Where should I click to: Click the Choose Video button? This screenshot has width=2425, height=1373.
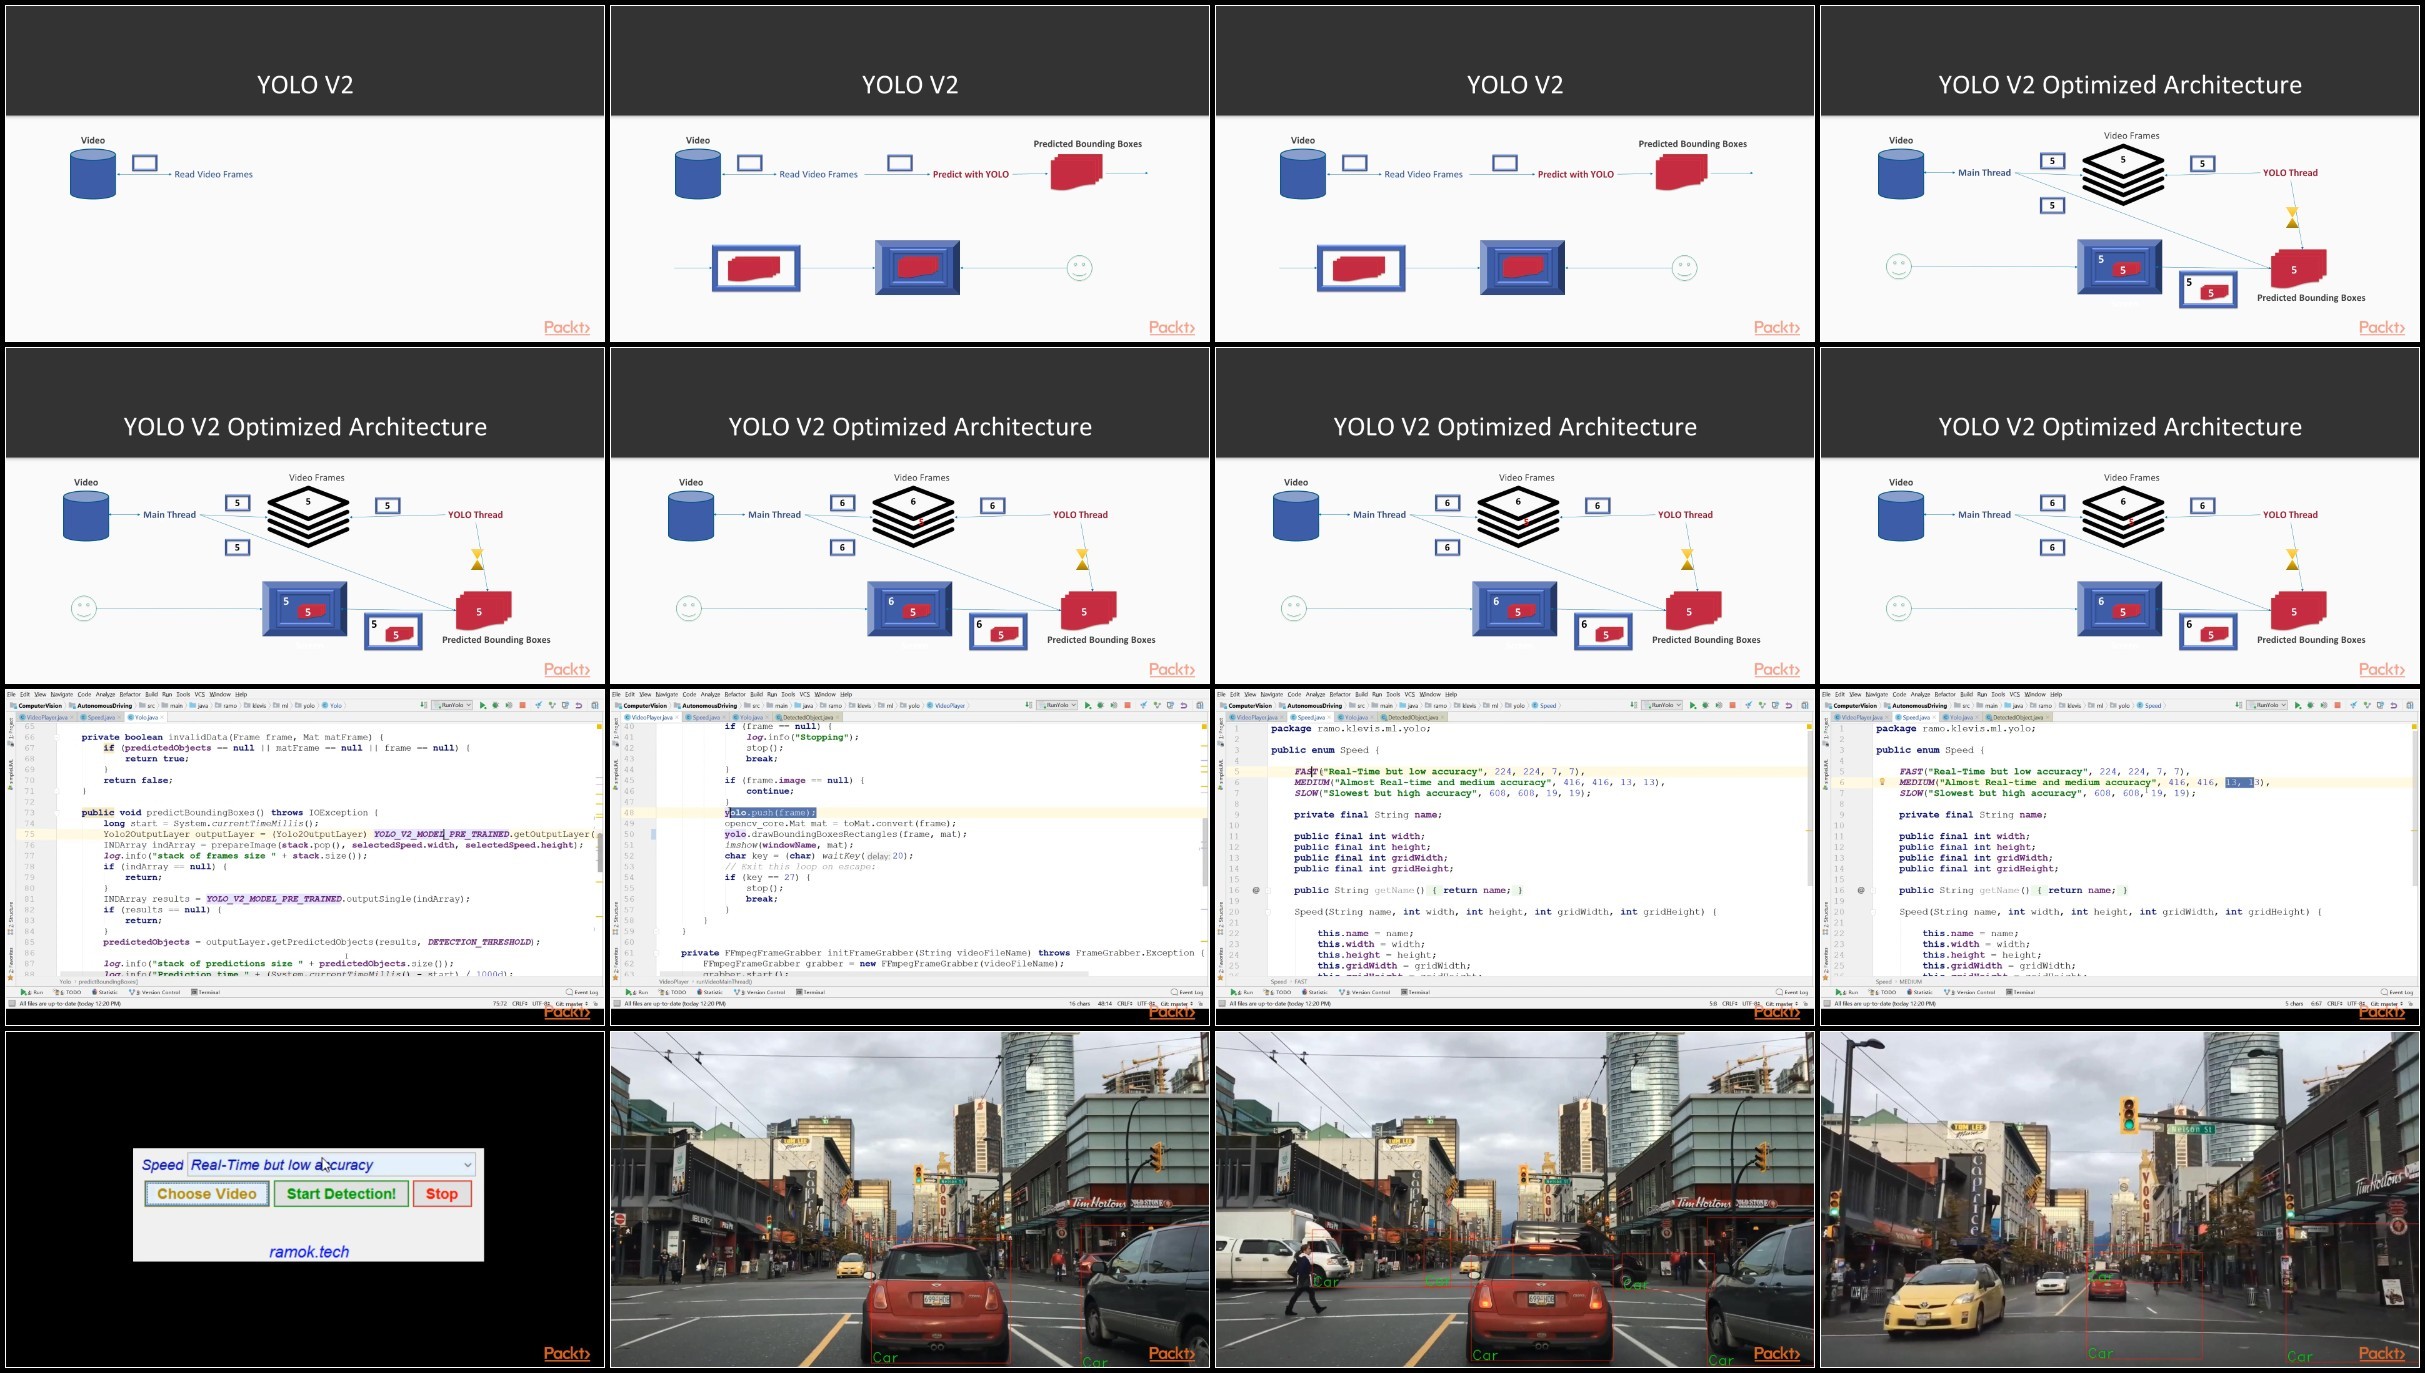click(x=207, y=1194)
